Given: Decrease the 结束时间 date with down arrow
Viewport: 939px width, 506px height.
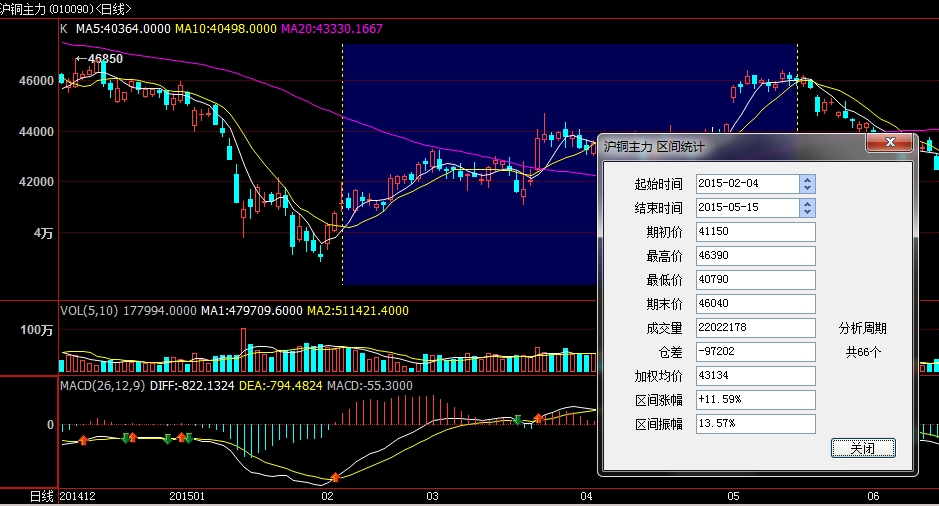Looking at the screenshot, I should click(x=808, y=212).
